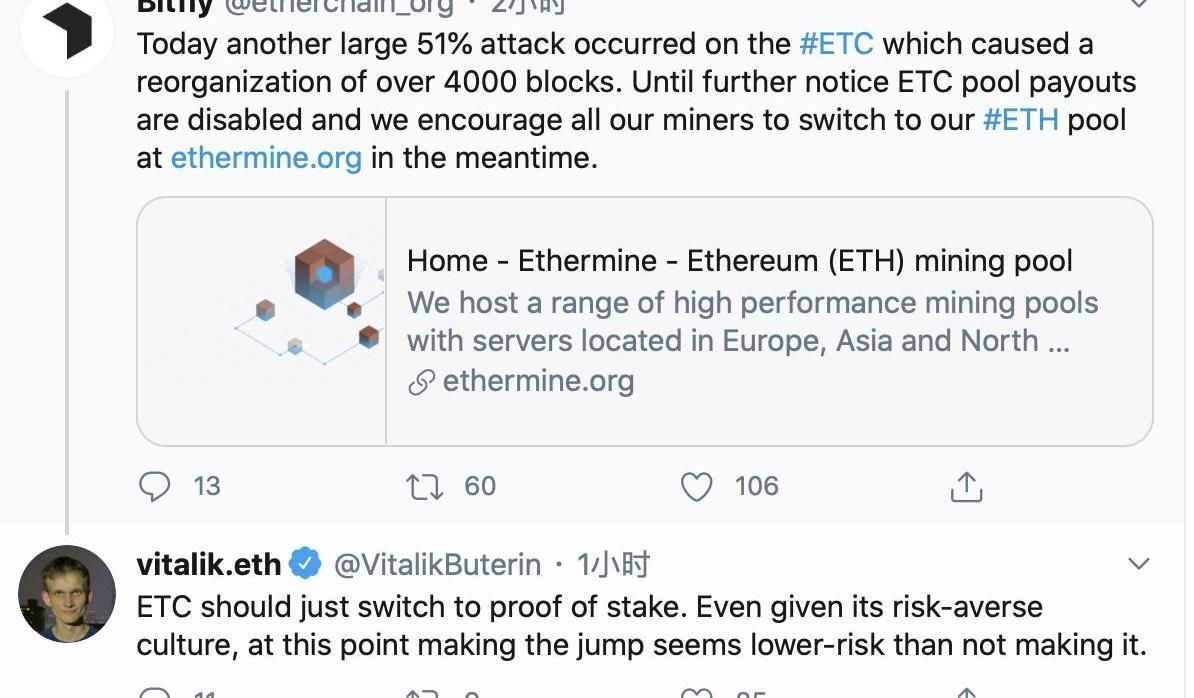The image size is (1194, 698).
Task: Click ethermine.org domain in link card
Action: coord(538,381)
